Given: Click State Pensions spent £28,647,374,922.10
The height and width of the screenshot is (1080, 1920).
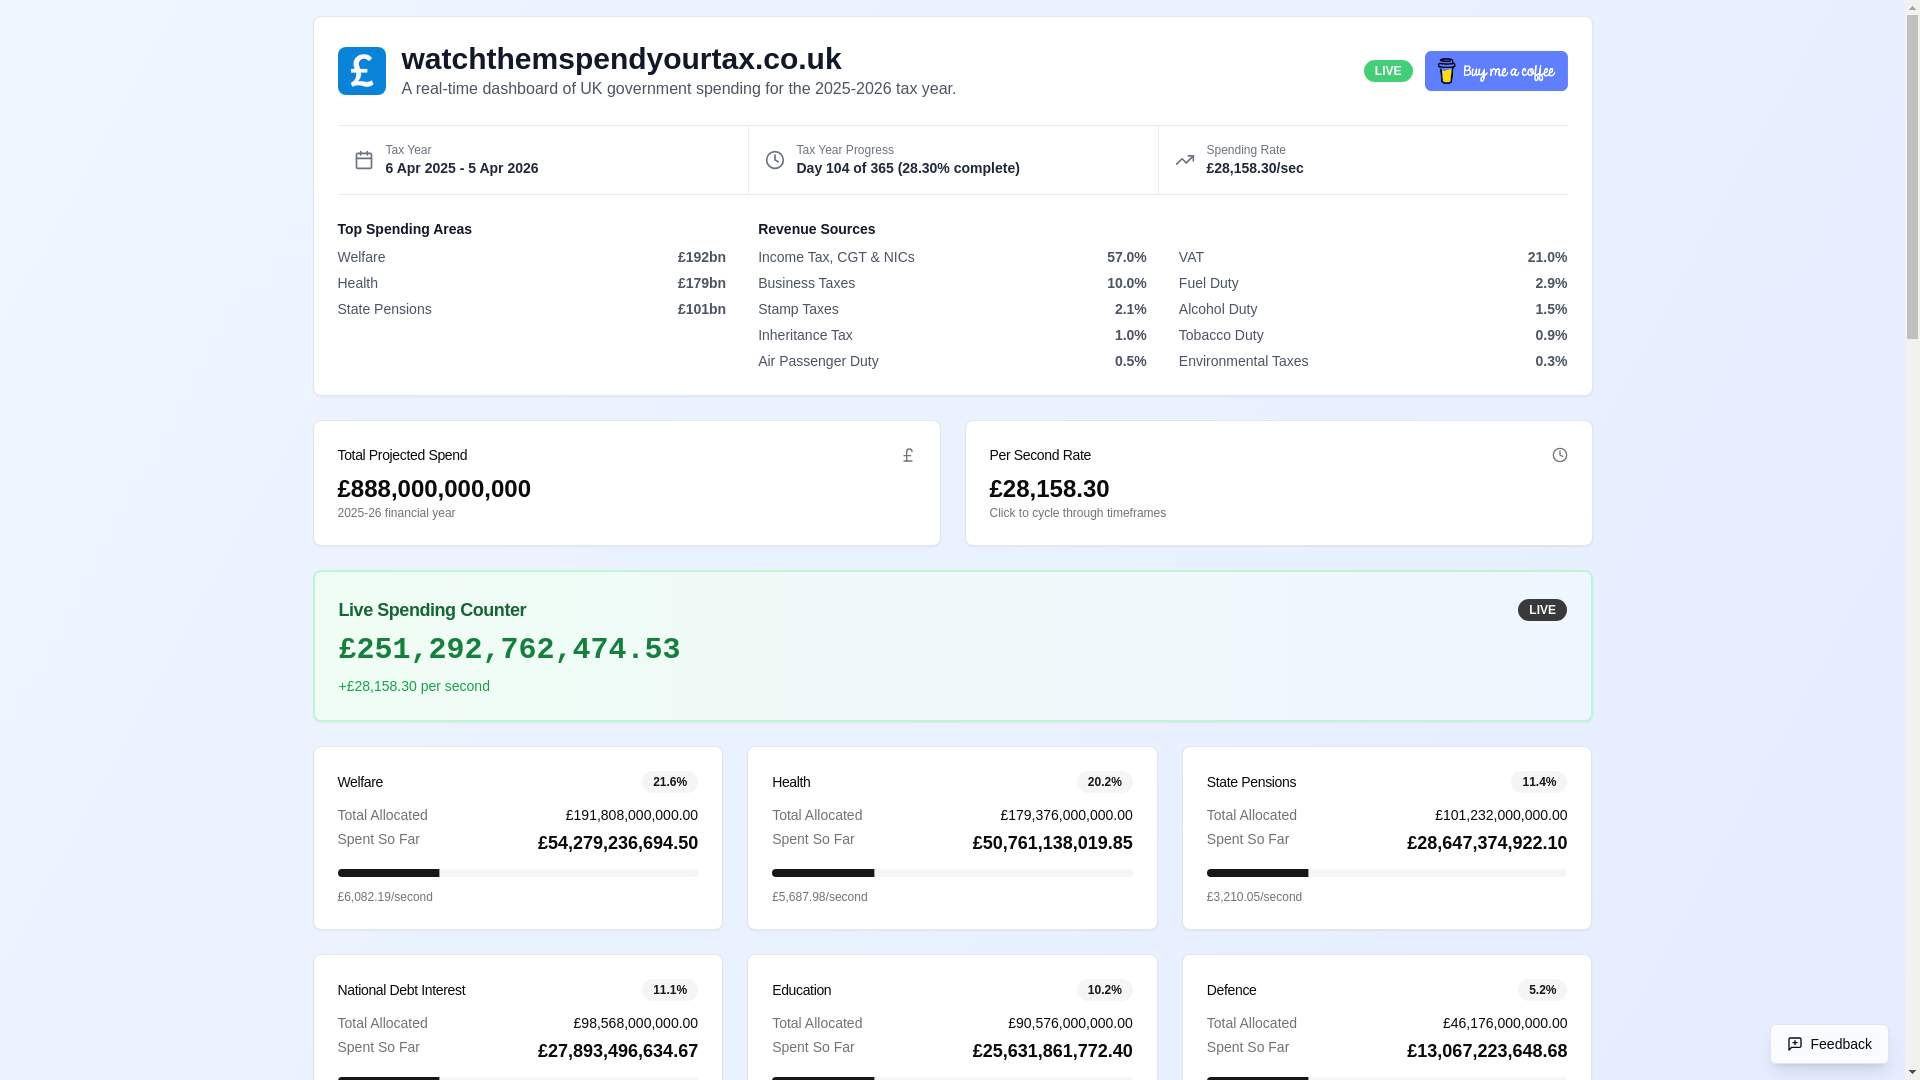Looking at the screenshot, I should (x=1486, y=843).
